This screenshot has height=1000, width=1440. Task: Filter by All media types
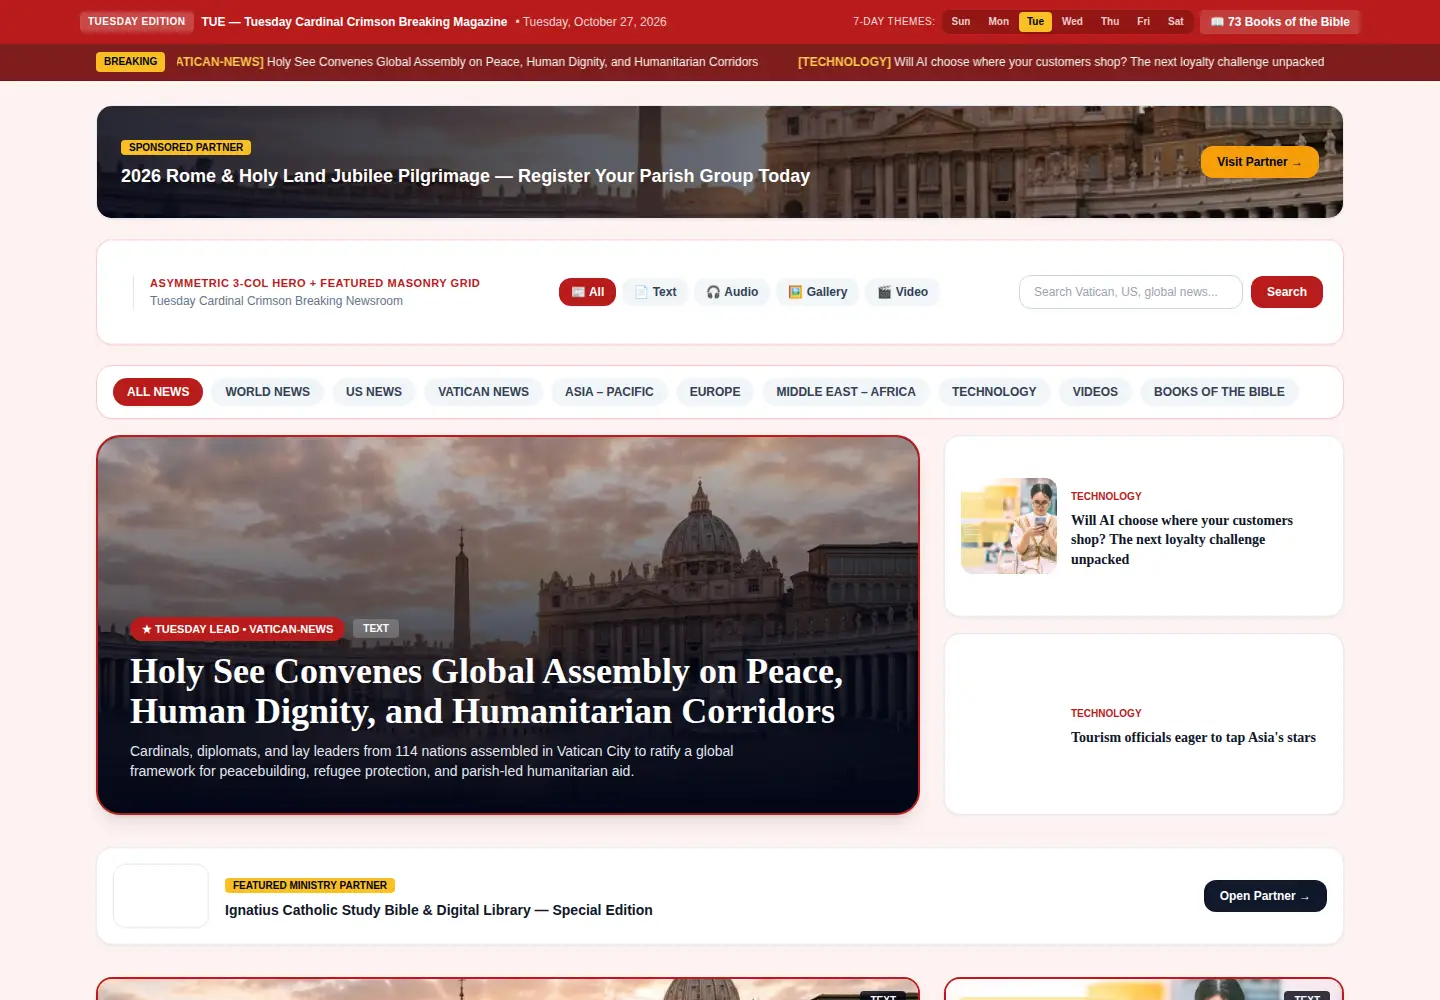pos(587,292)
